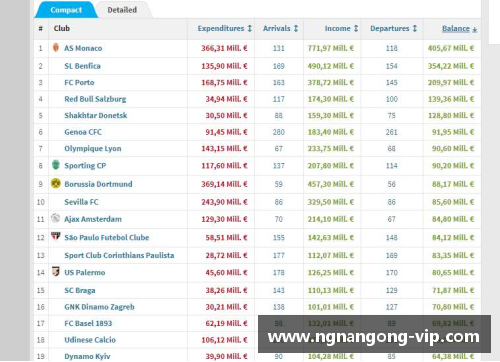This screenshot has width=500, height=362.
Task: Click AS Monaco balance 405,67 Mill. €
Action: [451, 48]
